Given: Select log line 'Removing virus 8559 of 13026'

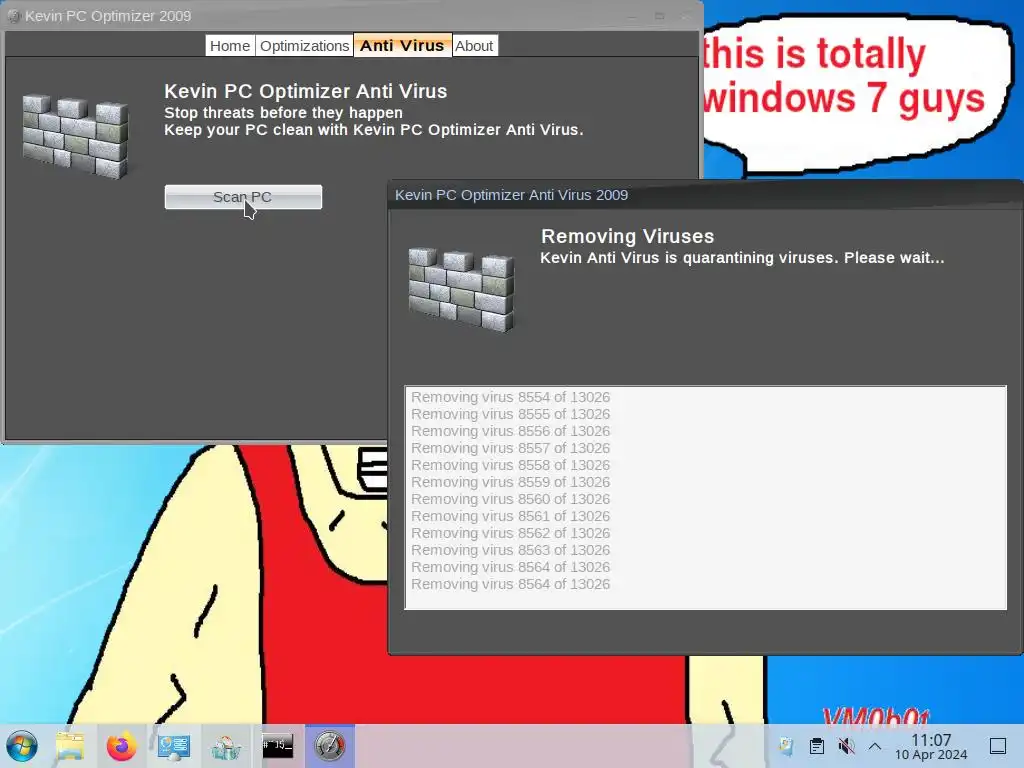Looking at the screenshot, I should click(510, 482).
